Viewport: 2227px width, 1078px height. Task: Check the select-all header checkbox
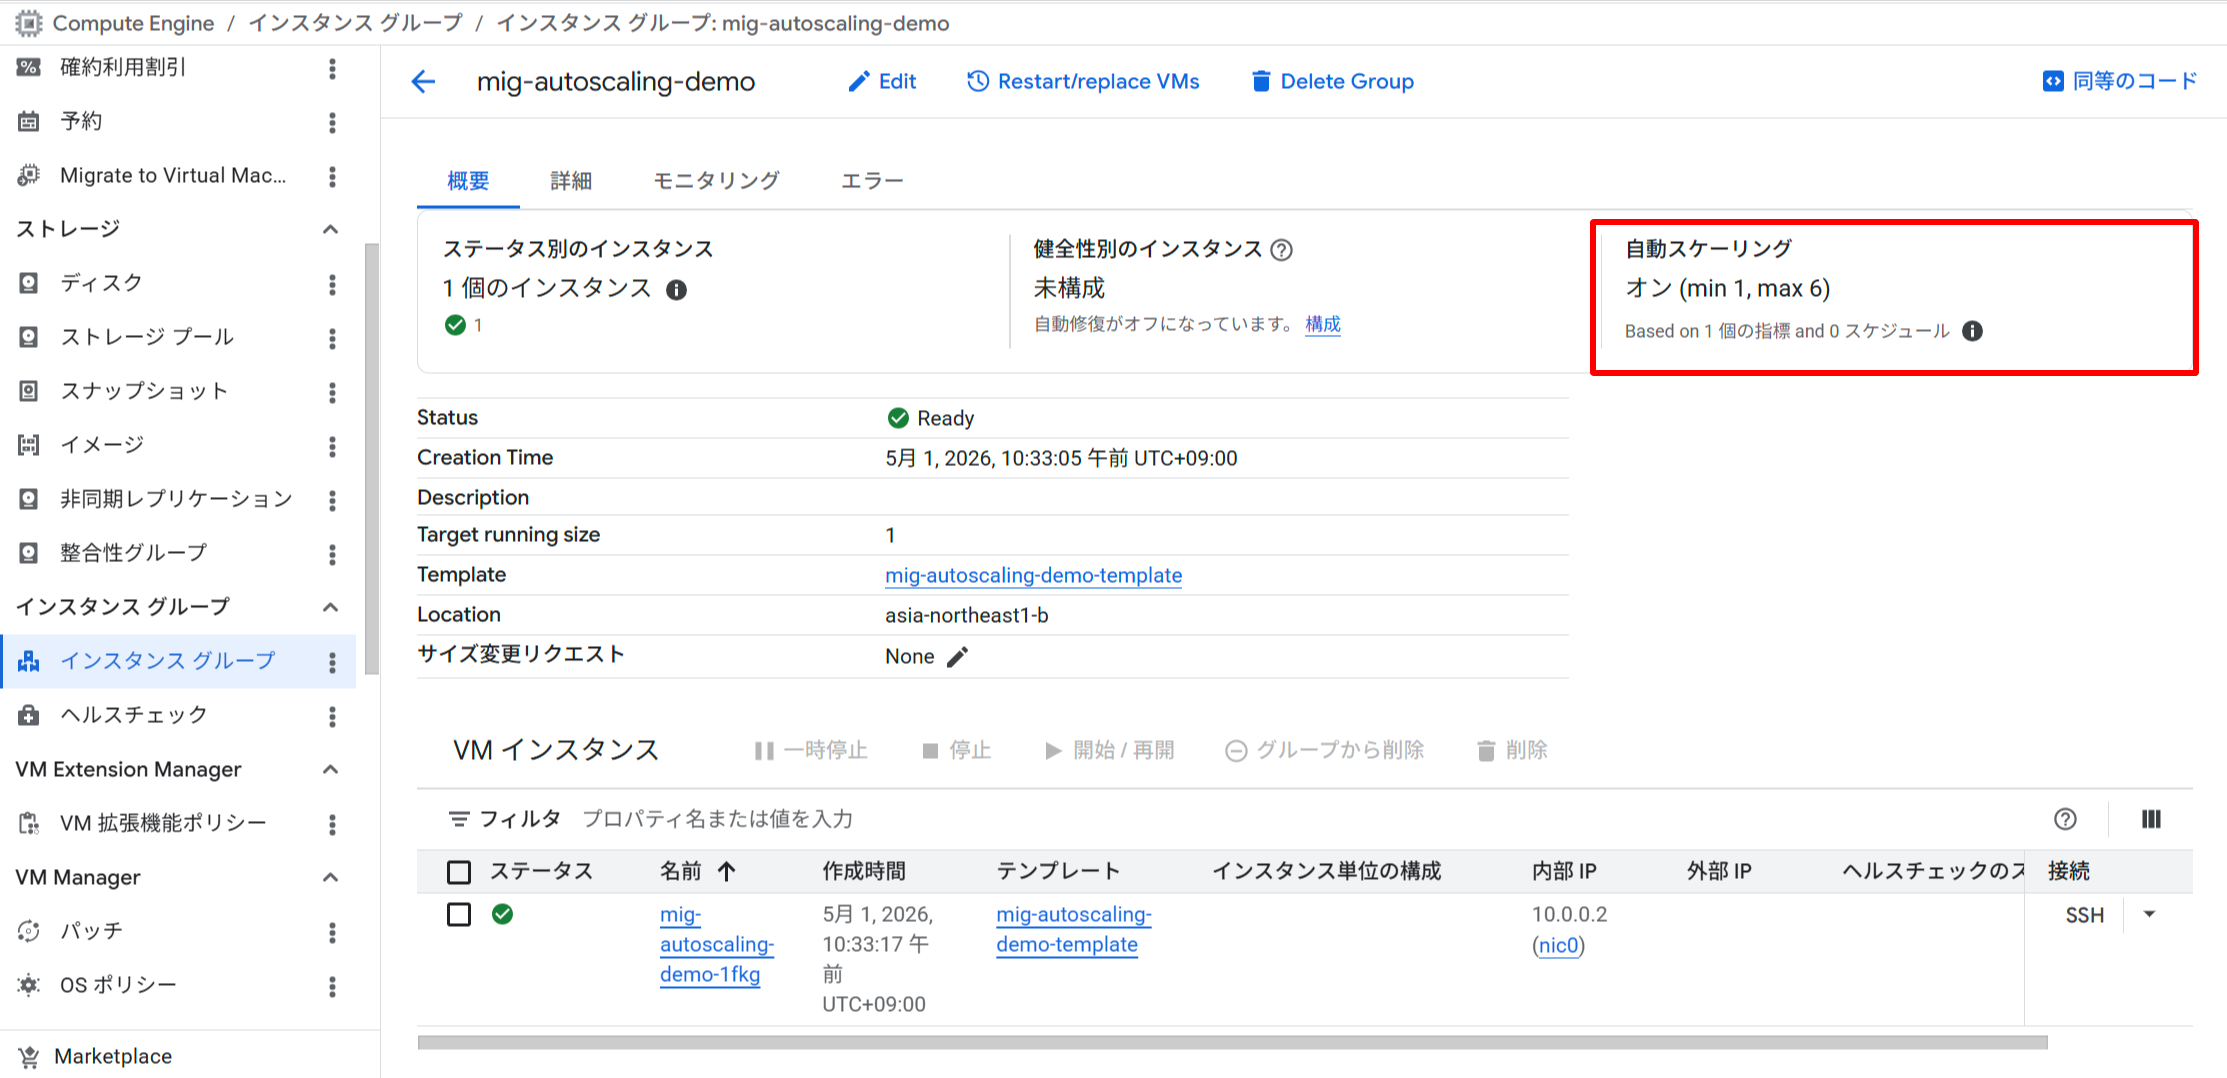click(459, 872)
